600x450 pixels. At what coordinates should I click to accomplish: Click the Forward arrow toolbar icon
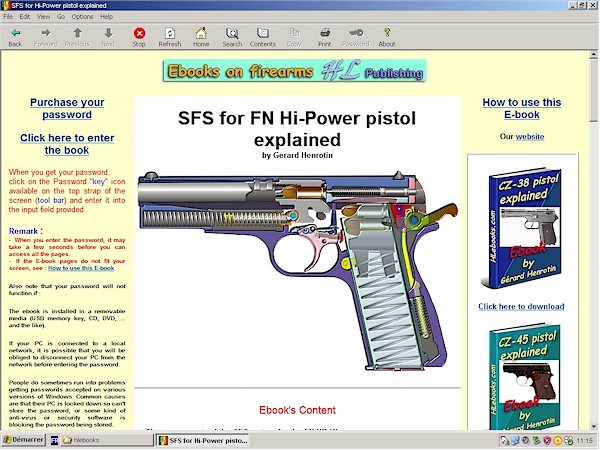pos(46,33)
